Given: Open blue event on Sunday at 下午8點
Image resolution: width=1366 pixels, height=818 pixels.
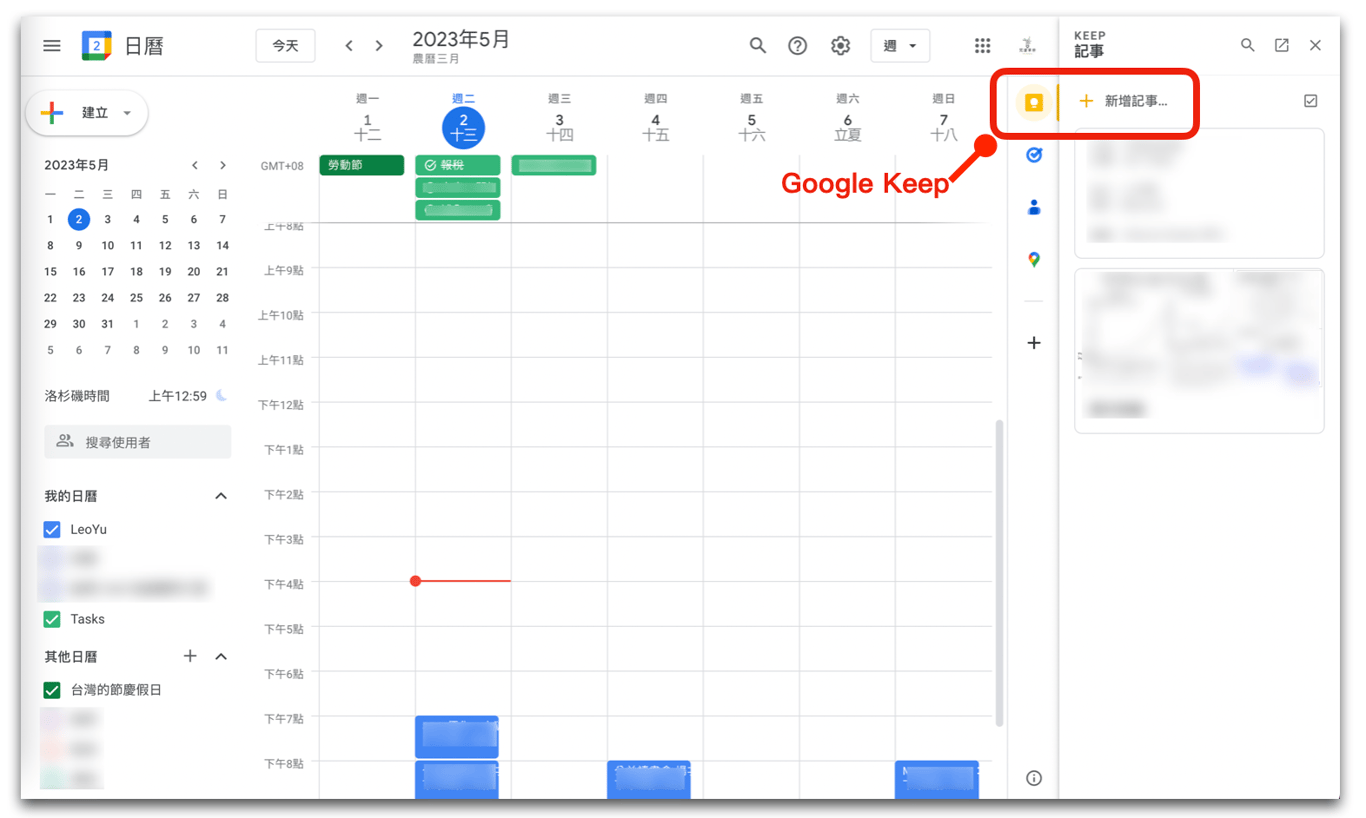Looking at the screenshot, I should click(937, 780).
